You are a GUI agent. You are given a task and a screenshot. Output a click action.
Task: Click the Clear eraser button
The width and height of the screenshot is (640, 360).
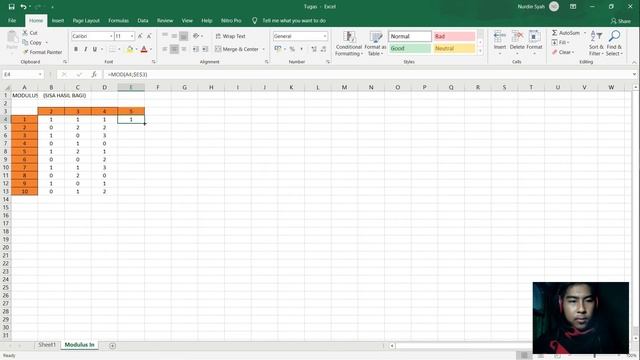point(562,52)
